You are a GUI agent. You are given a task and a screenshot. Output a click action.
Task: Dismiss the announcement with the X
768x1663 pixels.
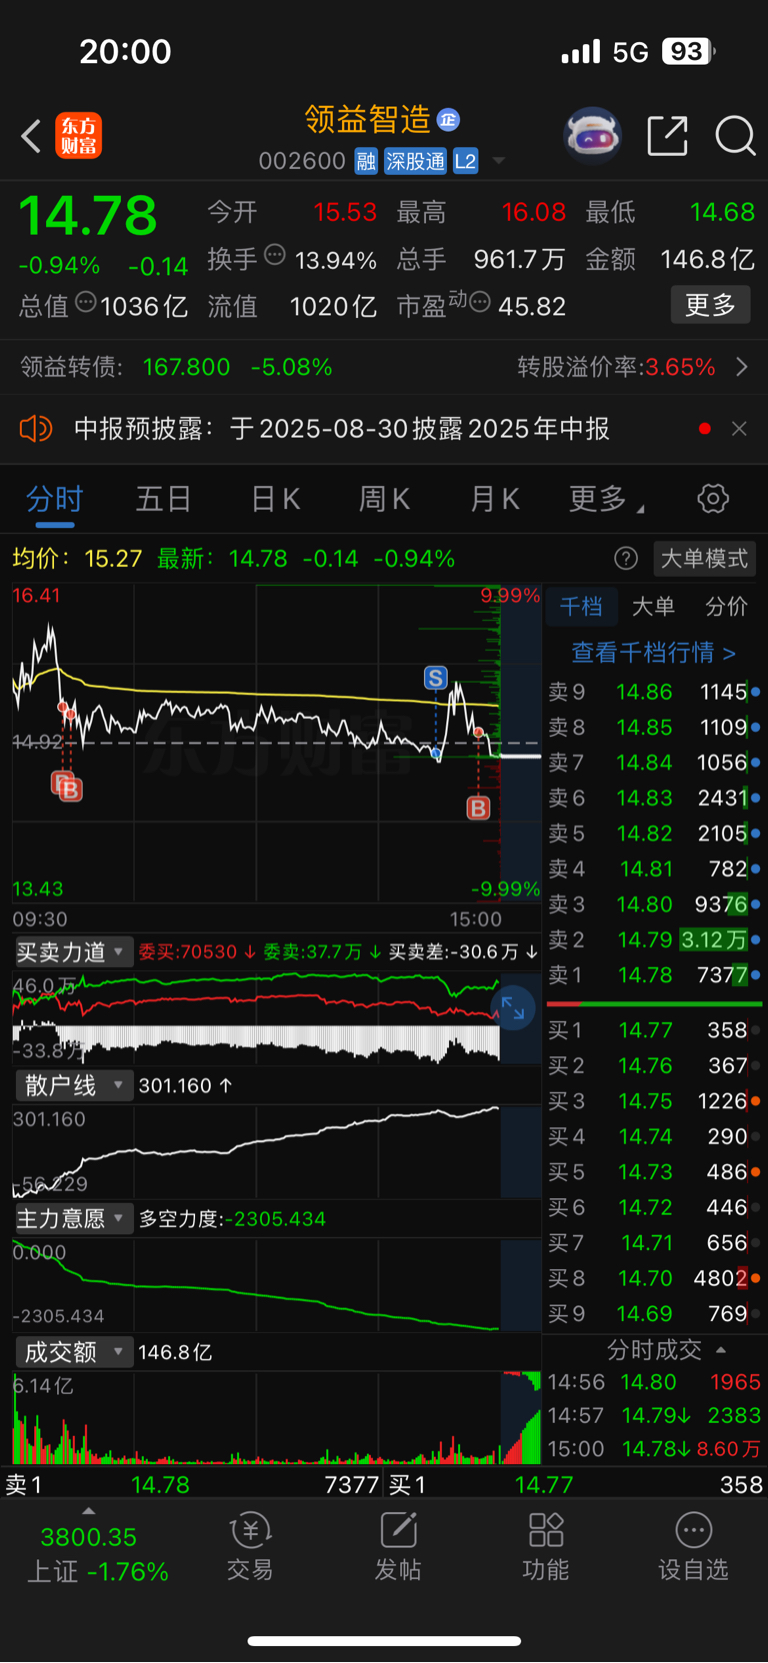point(739,429)
